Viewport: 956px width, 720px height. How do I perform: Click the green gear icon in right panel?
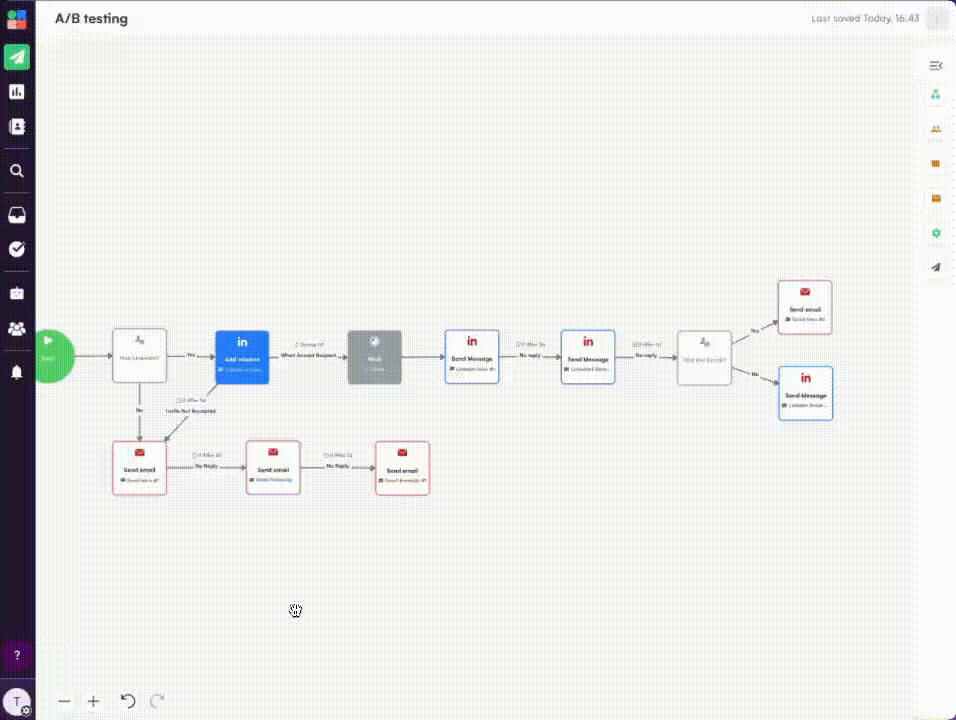(936, 233)
